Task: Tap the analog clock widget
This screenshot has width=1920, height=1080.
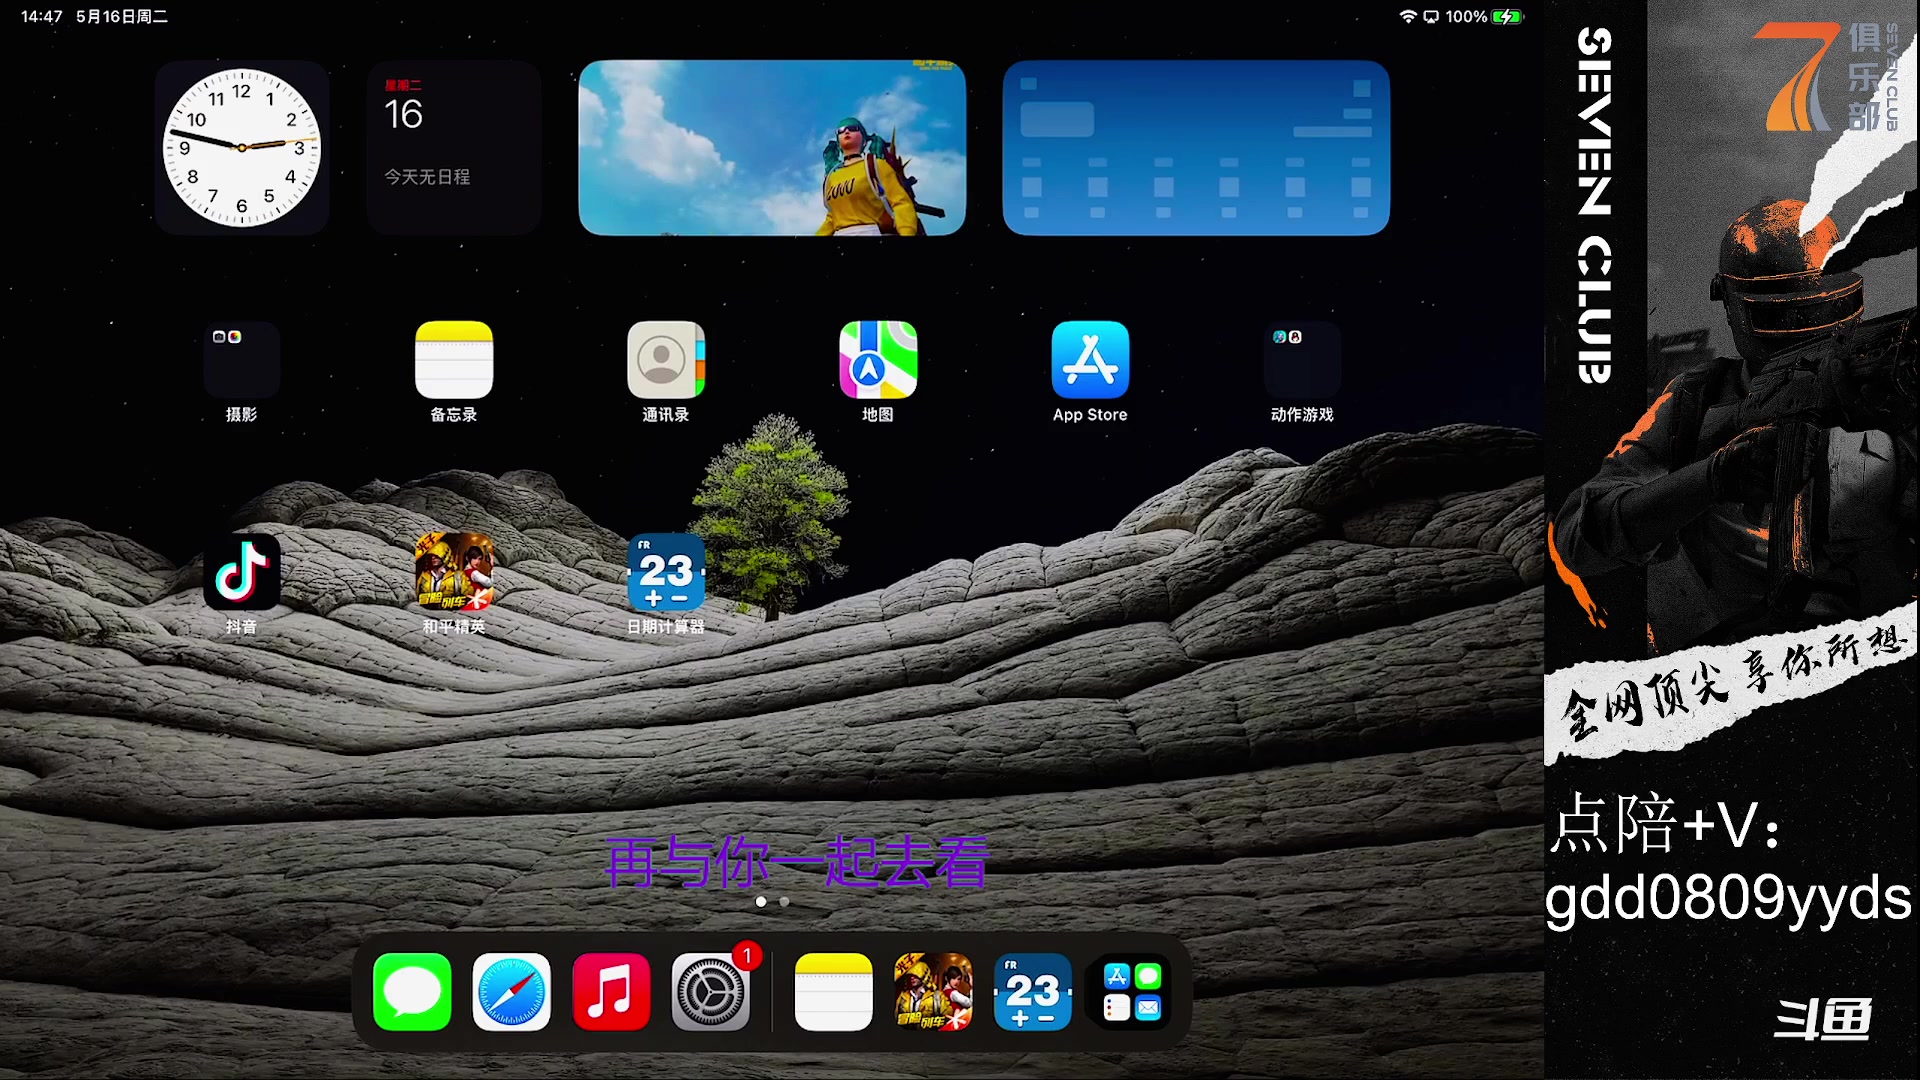Action: 241,148
